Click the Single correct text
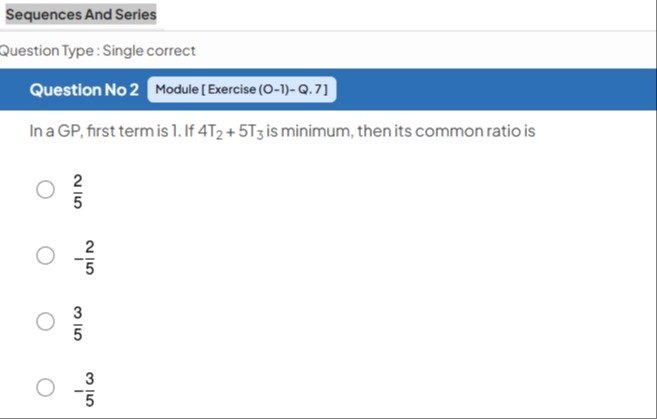 149,51
